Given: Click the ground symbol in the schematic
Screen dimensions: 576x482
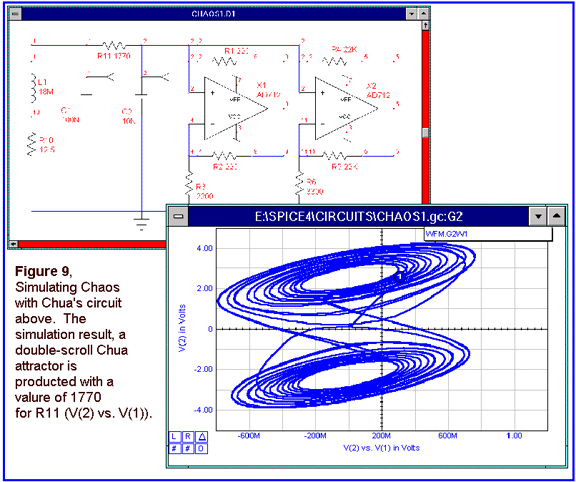Looking at the screenshot, I should pos(142,224).
